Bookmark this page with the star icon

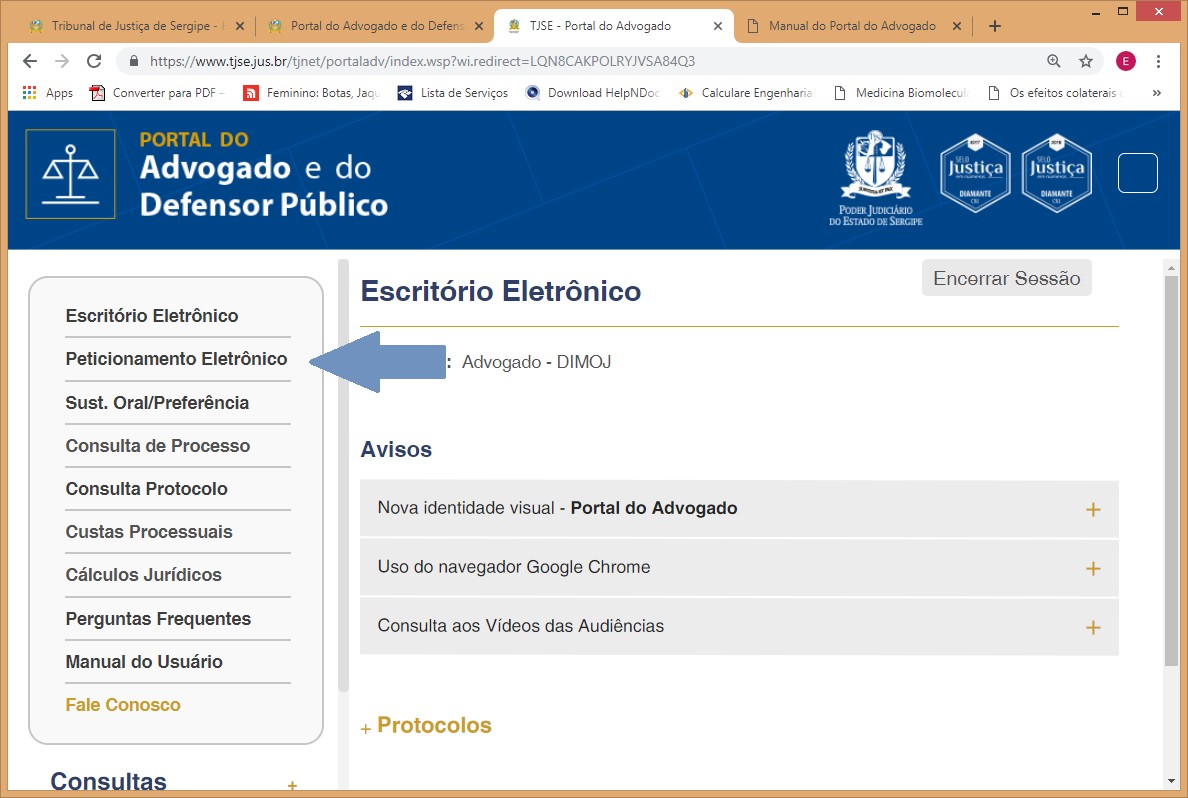(1085, 61)
